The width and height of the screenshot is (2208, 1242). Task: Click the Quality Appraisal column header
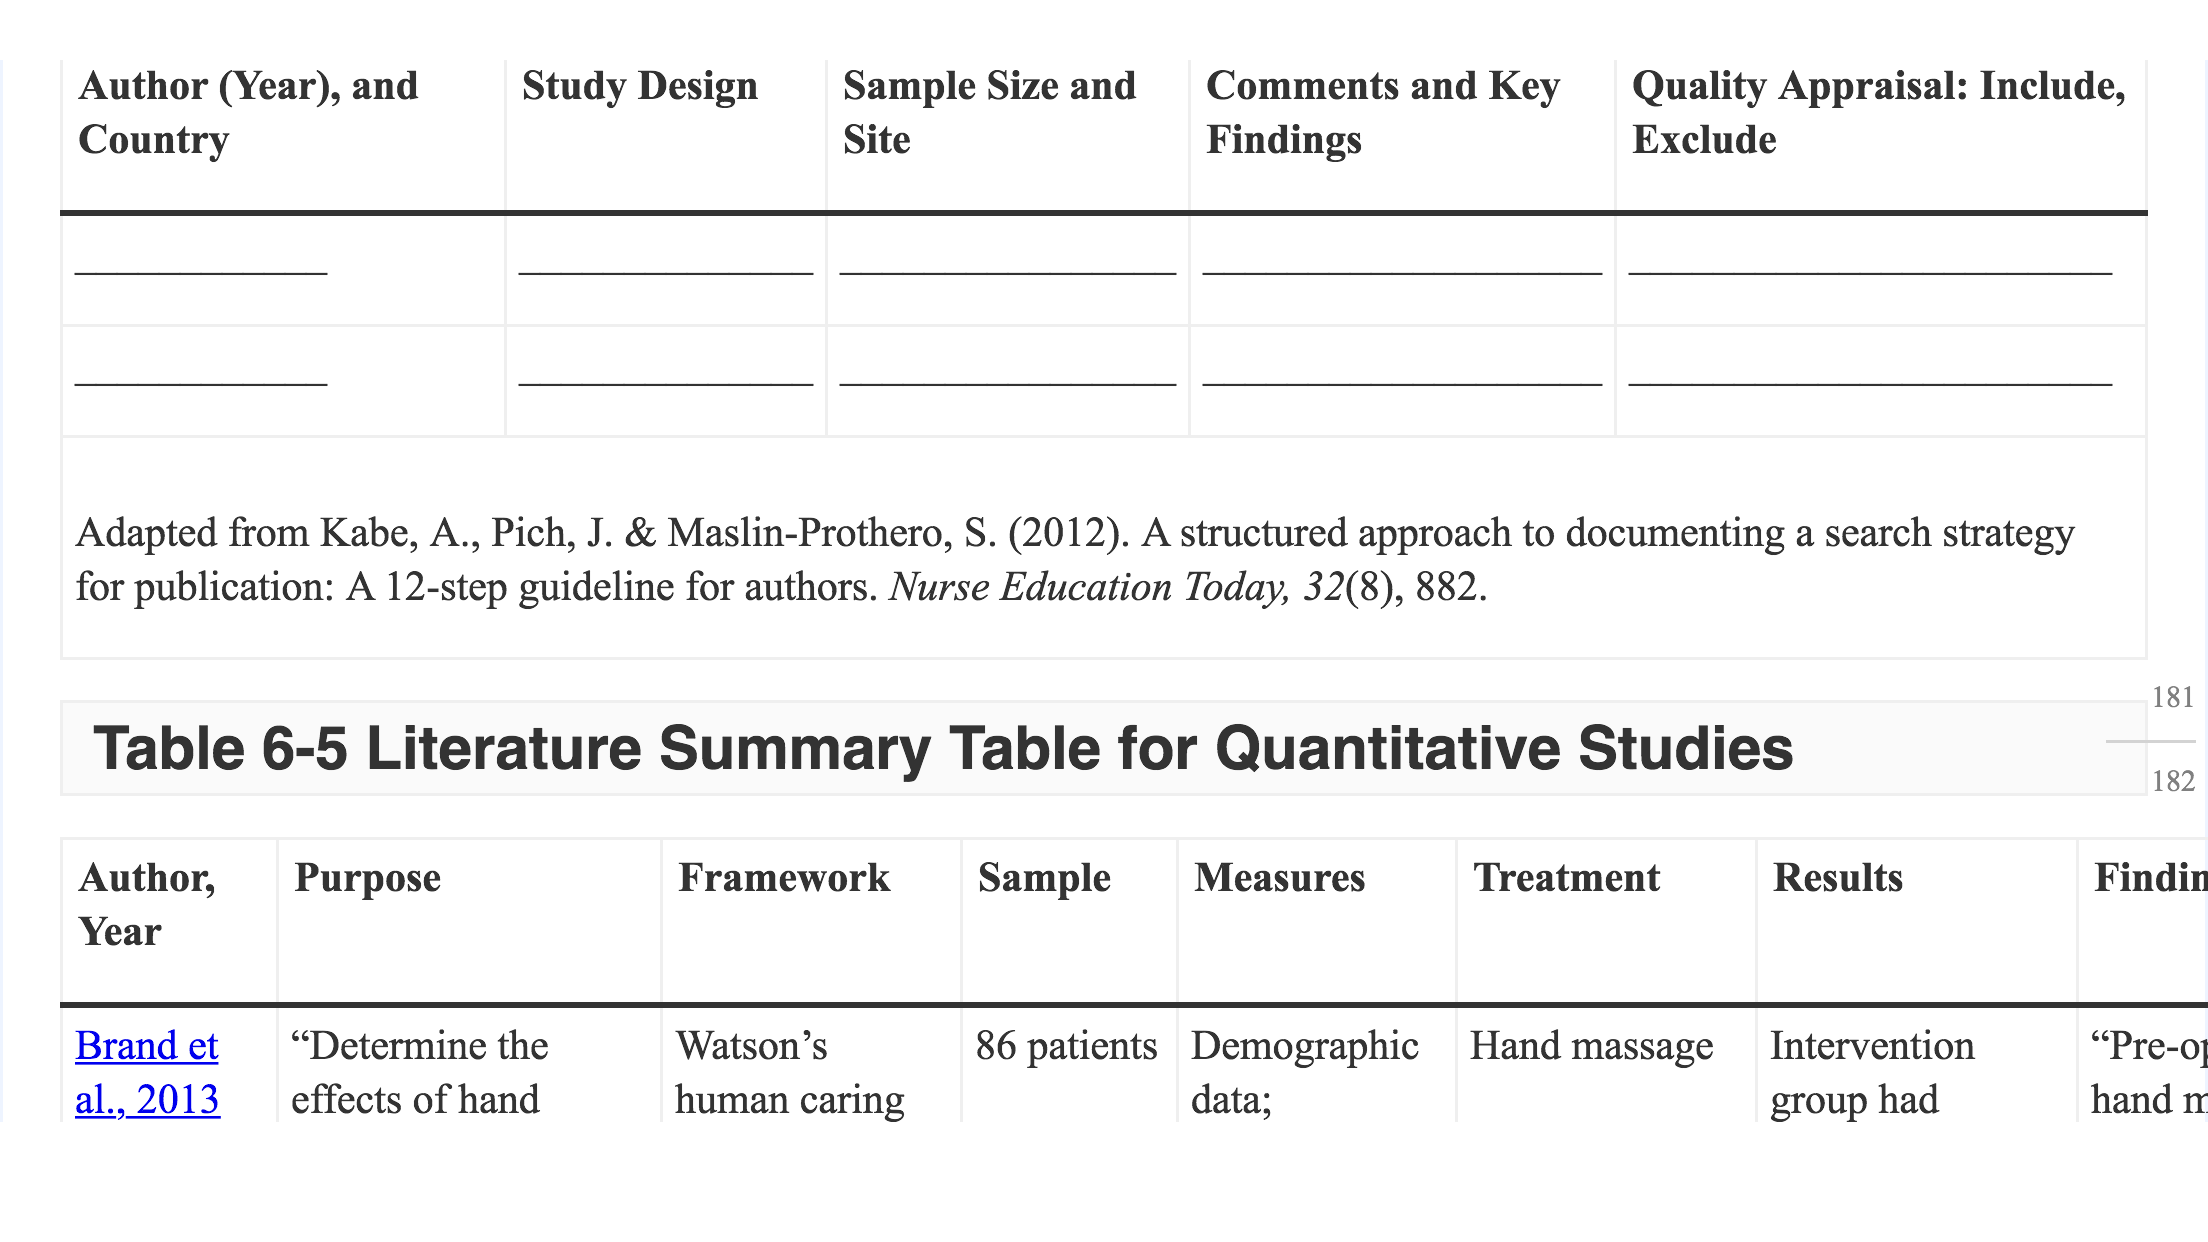(x=1879, y=112)
